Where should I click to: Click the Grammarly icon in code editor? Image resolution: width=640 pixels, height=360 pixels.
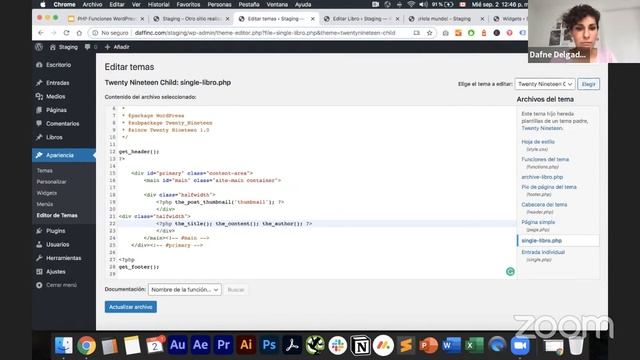point(510,271)
